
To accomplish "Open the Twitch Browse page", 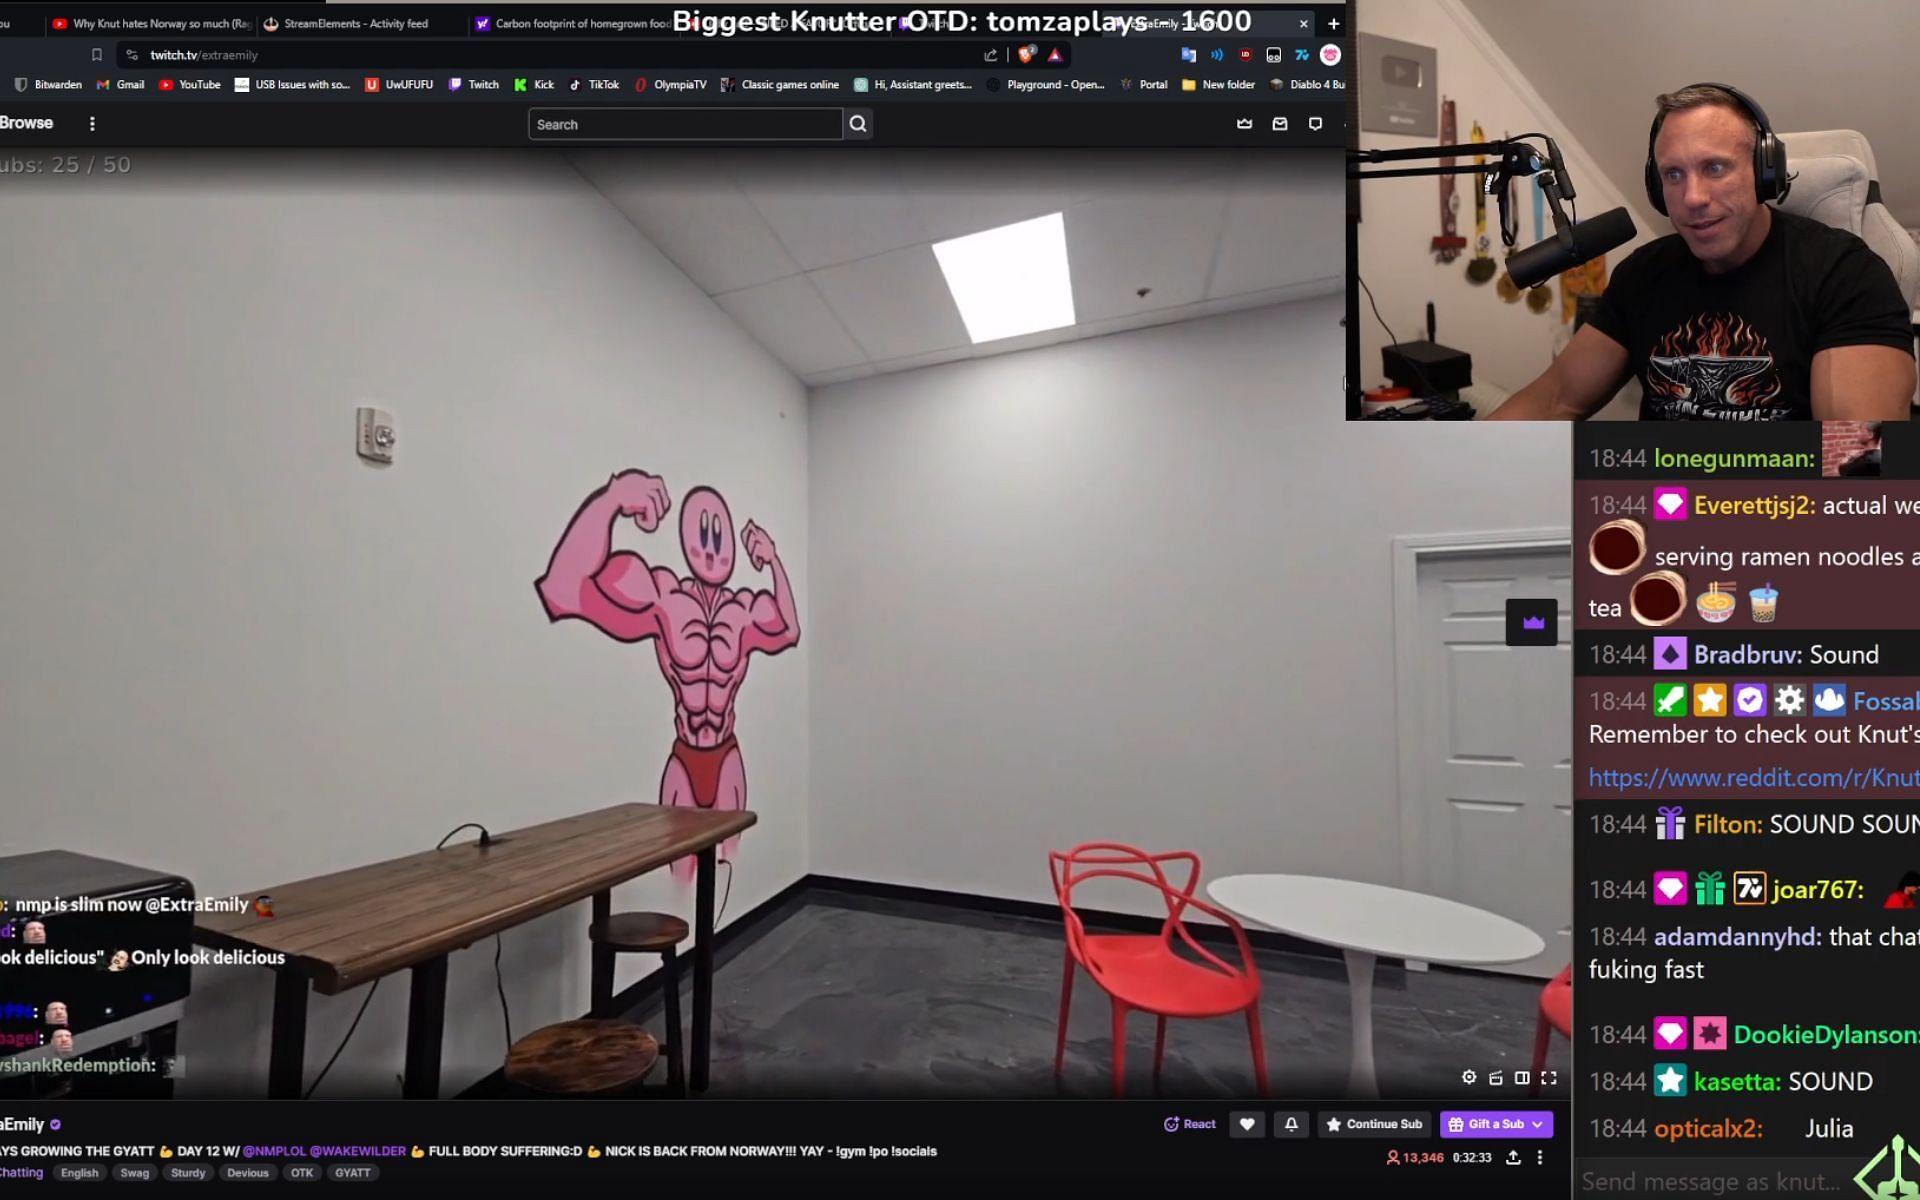I will (26, 123).
